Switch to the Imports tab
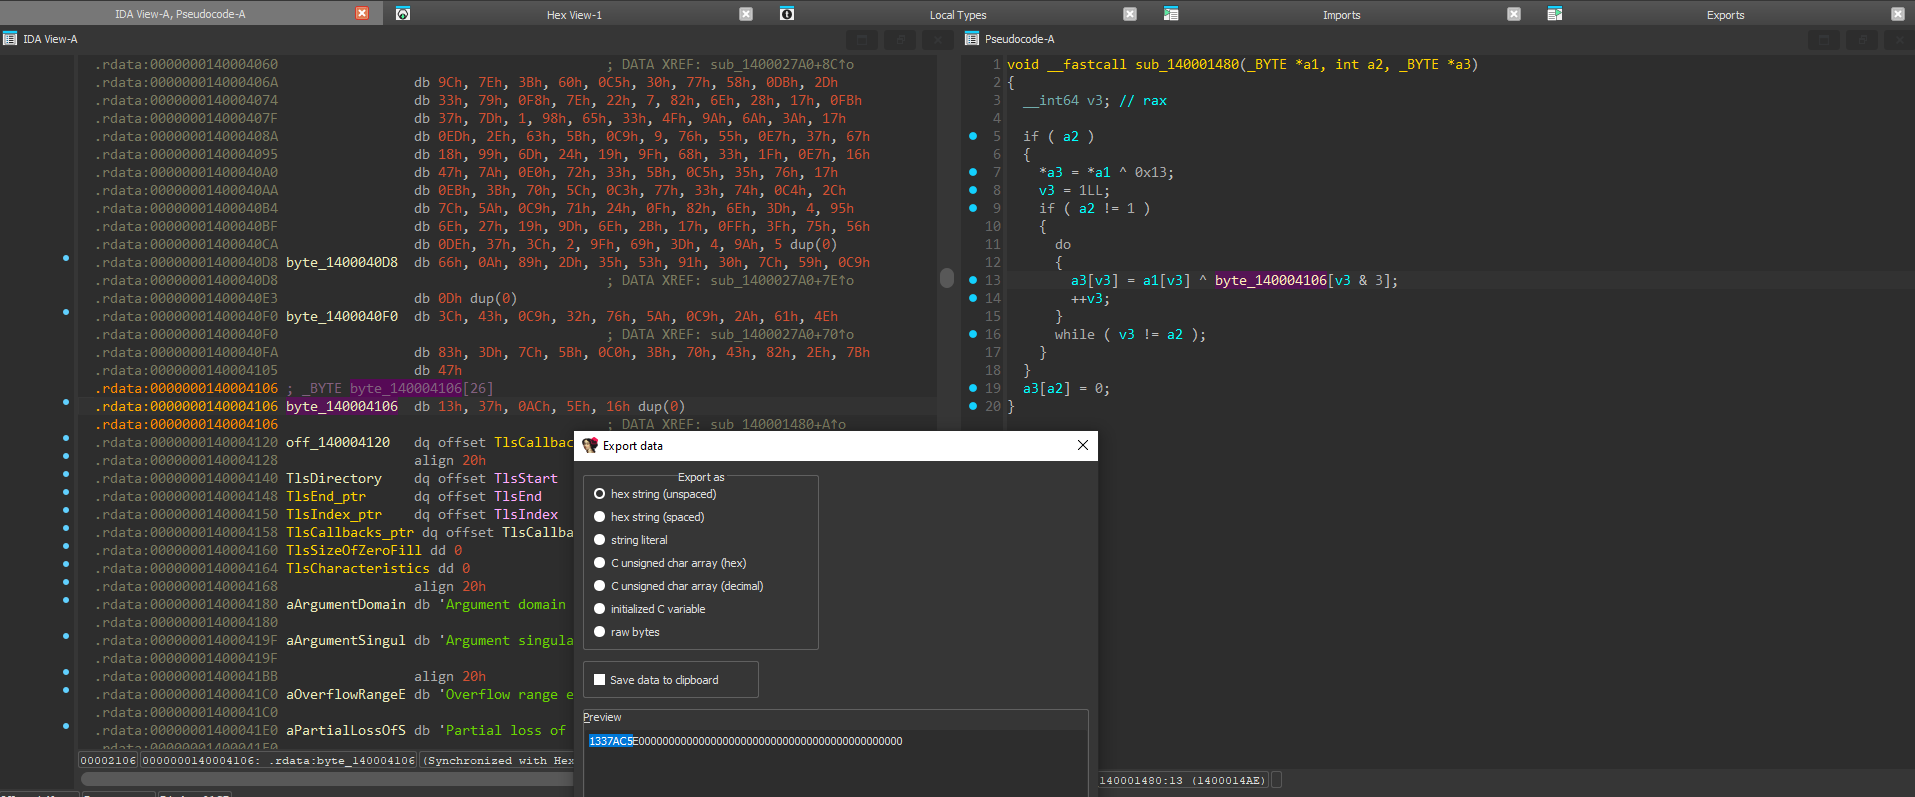 (1342, 15)
